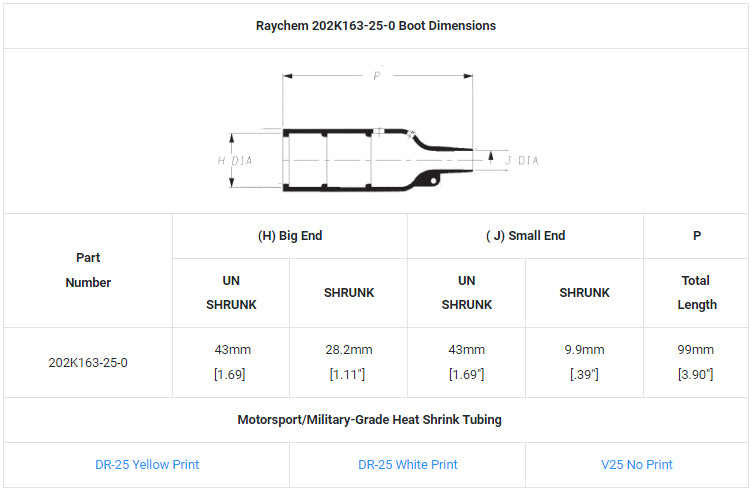754x493 pixels.
Task: Select the J DIA label in diagram
Action: click(x=521, y=160)
